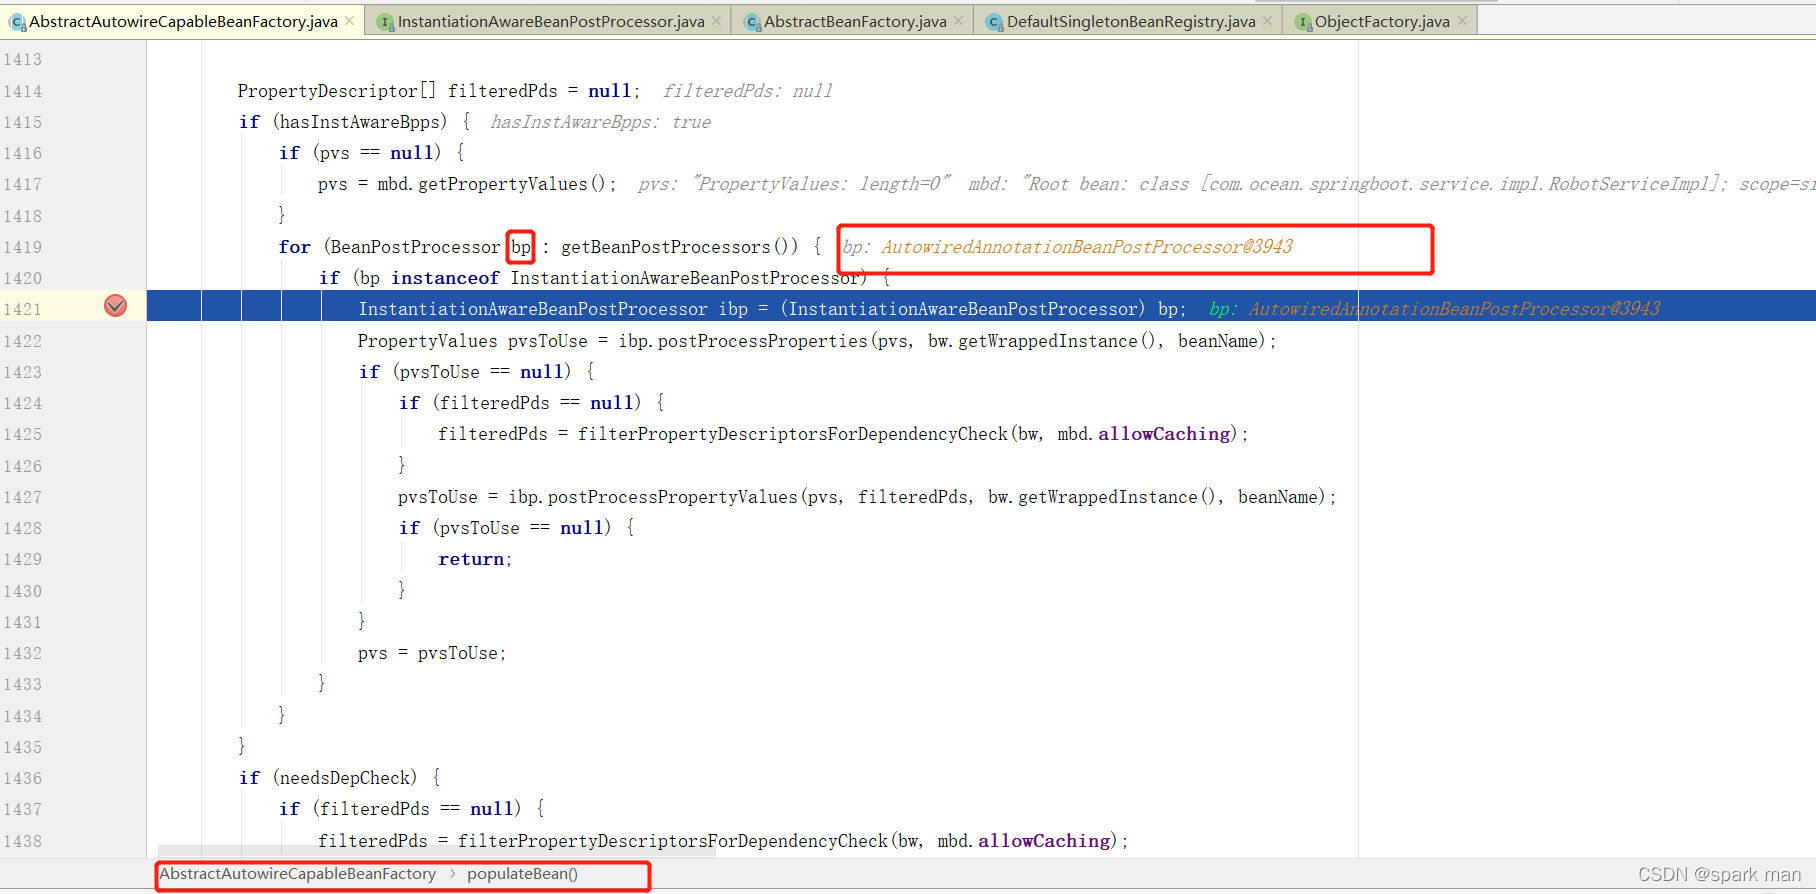Open ObjectFactory.java tab
This screenshot has width=1816, height=894.
coord(1380,21)
